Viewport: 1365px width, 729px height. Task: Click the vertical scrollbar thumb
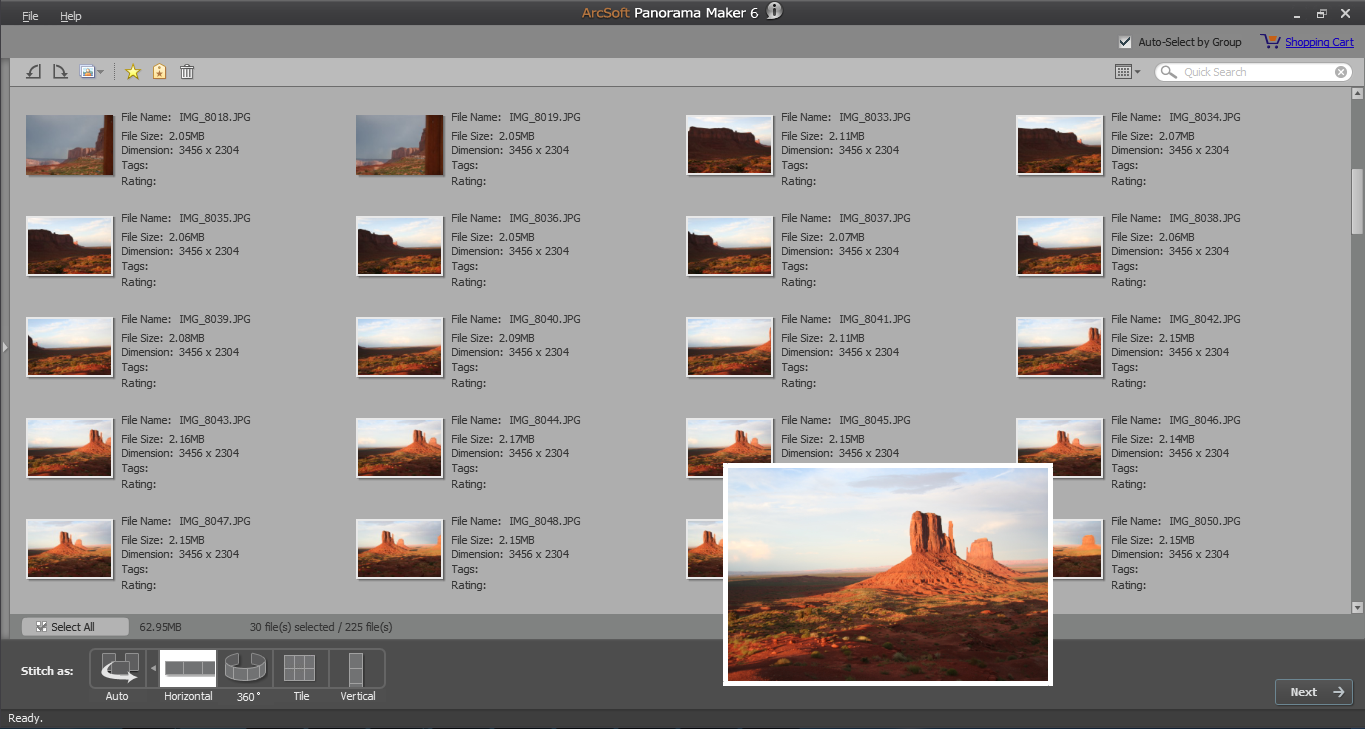(1357, 201)
